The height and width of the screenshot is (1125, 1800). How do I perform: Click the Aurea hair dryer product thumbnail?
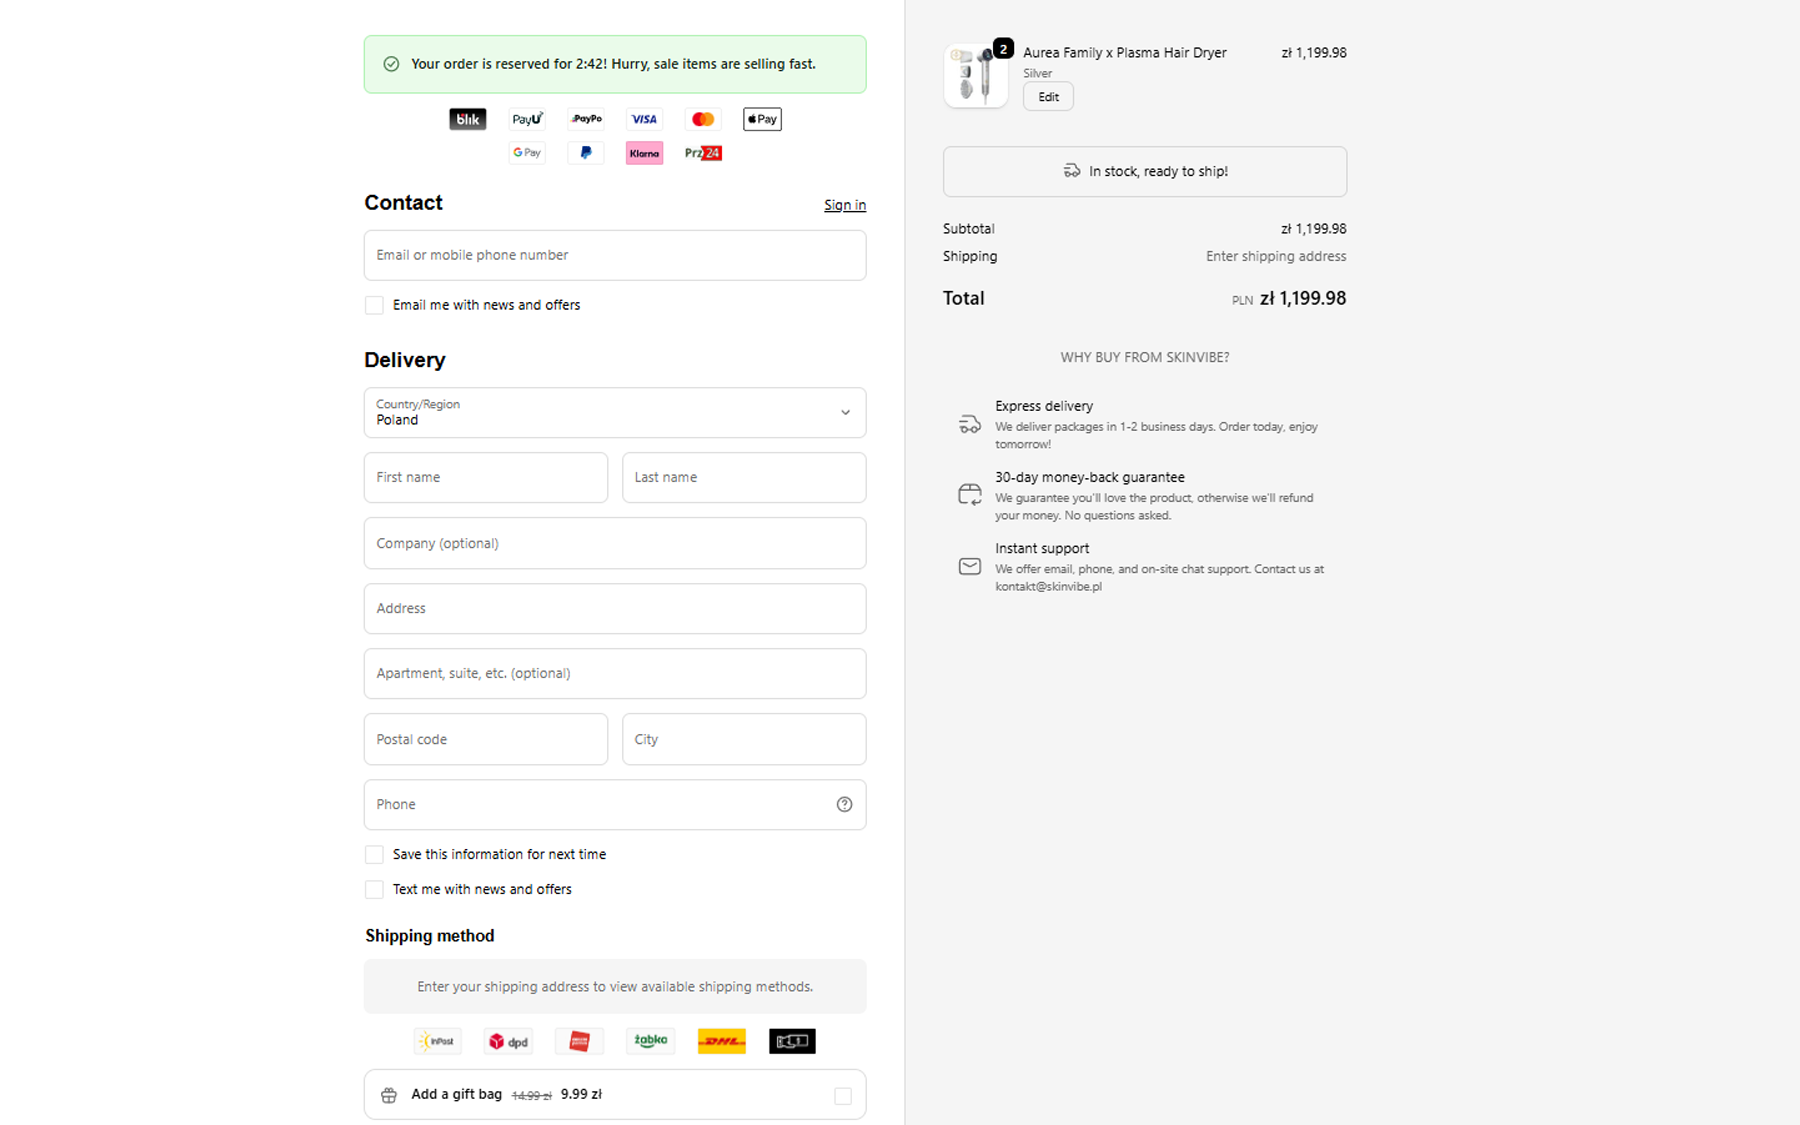[975, 74]
